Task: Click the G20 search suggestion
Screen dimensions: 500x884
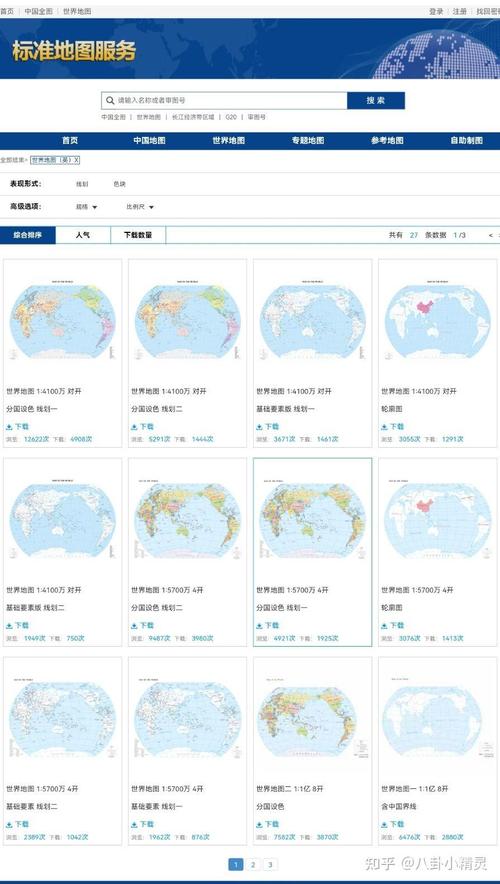Action: pyautogui.click(x=231, y=117)
